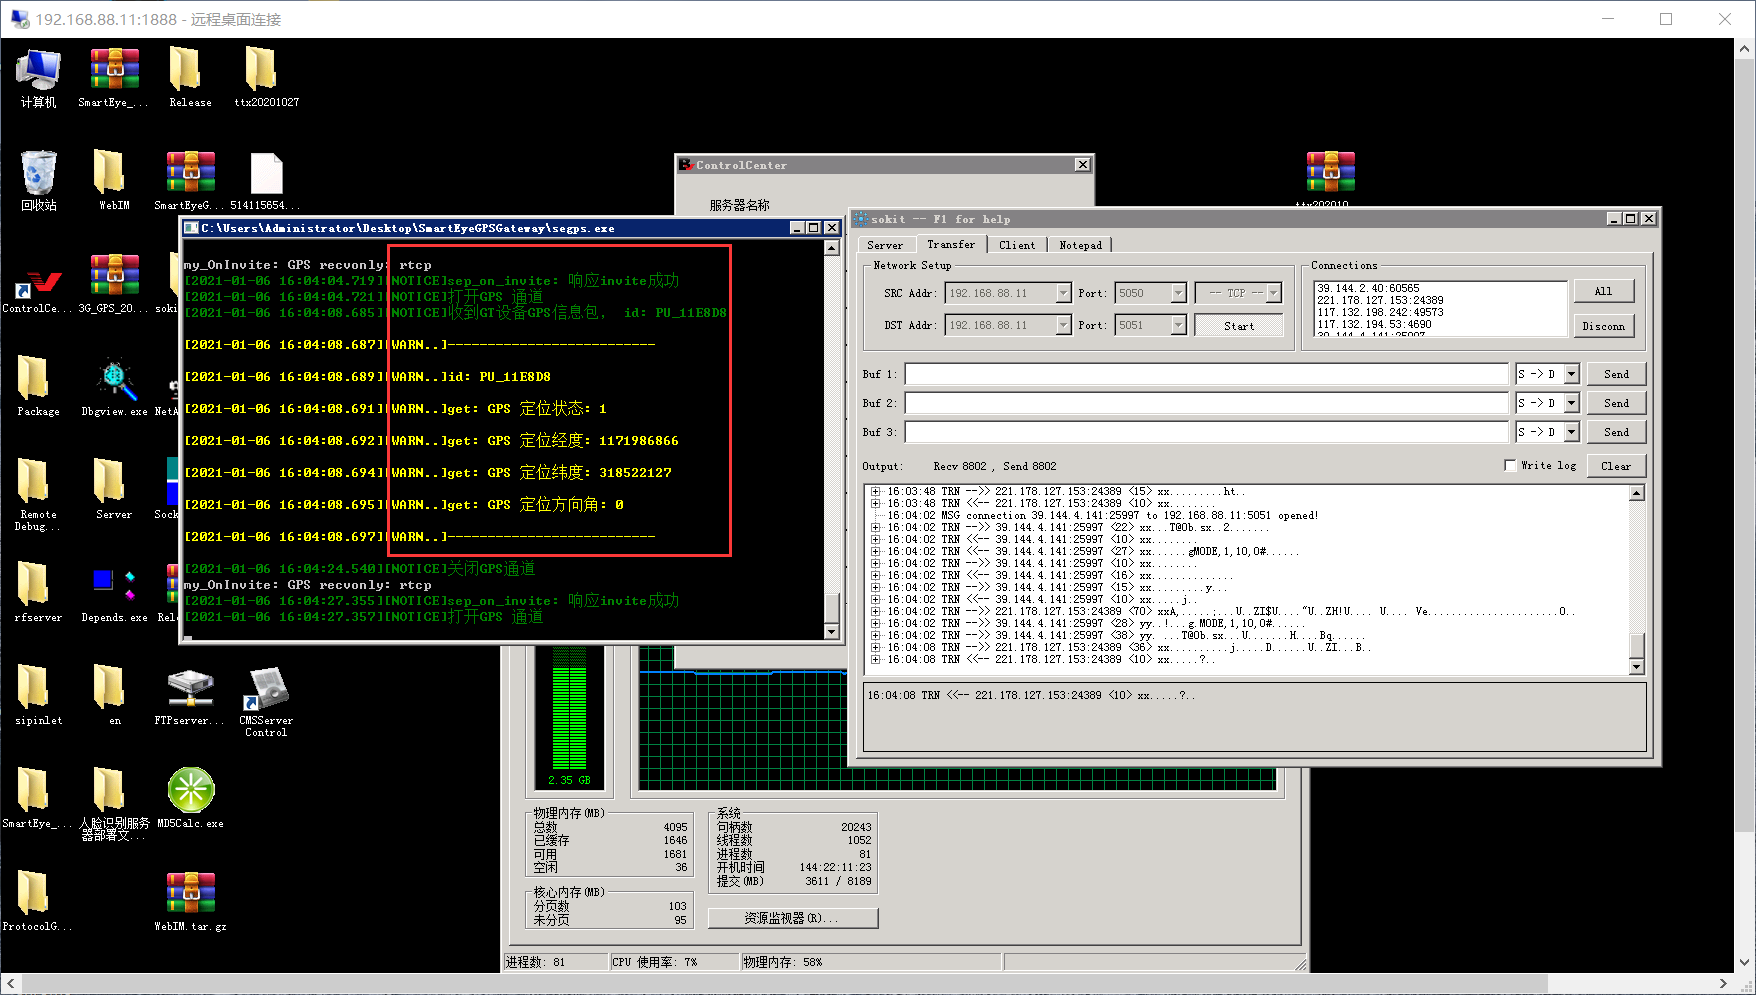Viewport: 1756px width, 995px height.
Task: Open the Buf 1 direction dropdown
Action: [x=1571, y=374]
